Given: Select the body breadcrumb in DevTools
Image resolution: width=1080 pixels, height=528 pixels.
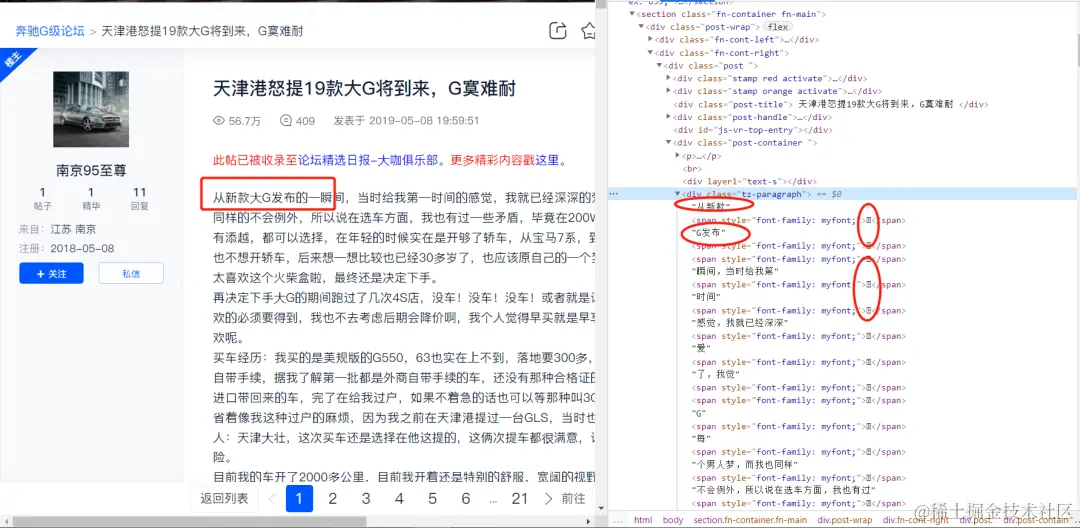Looking at the screenshot, I should (x=673, y=520).
